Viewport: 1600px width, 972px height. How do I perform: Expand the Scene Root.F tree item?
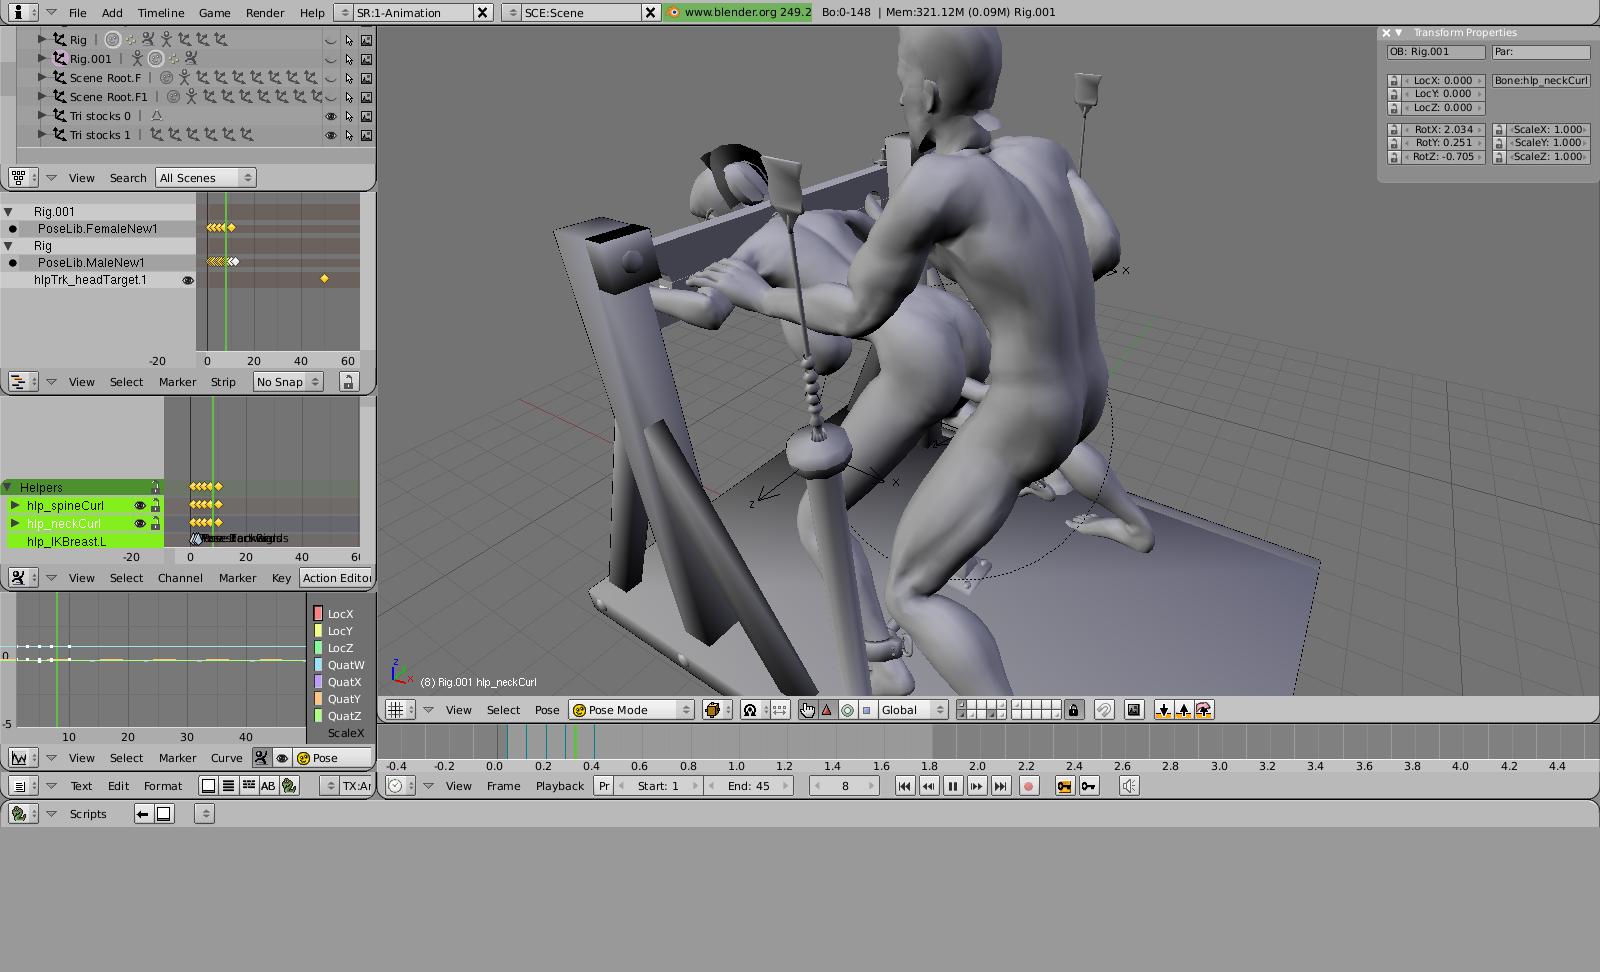coord(42,77)
